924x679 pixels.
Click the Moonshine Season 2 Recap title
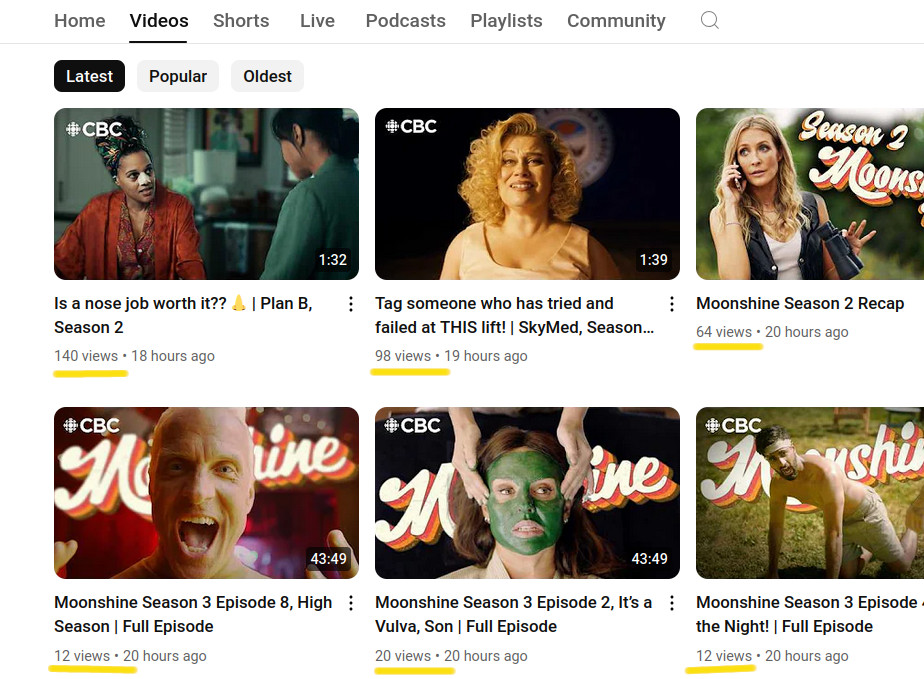[x=799, y=303]
